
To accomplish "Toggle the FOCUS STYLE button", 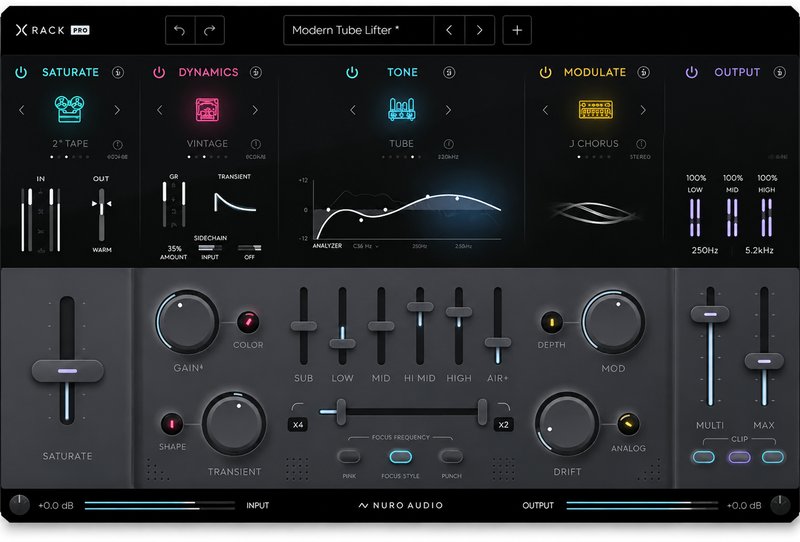I will 401,456.
